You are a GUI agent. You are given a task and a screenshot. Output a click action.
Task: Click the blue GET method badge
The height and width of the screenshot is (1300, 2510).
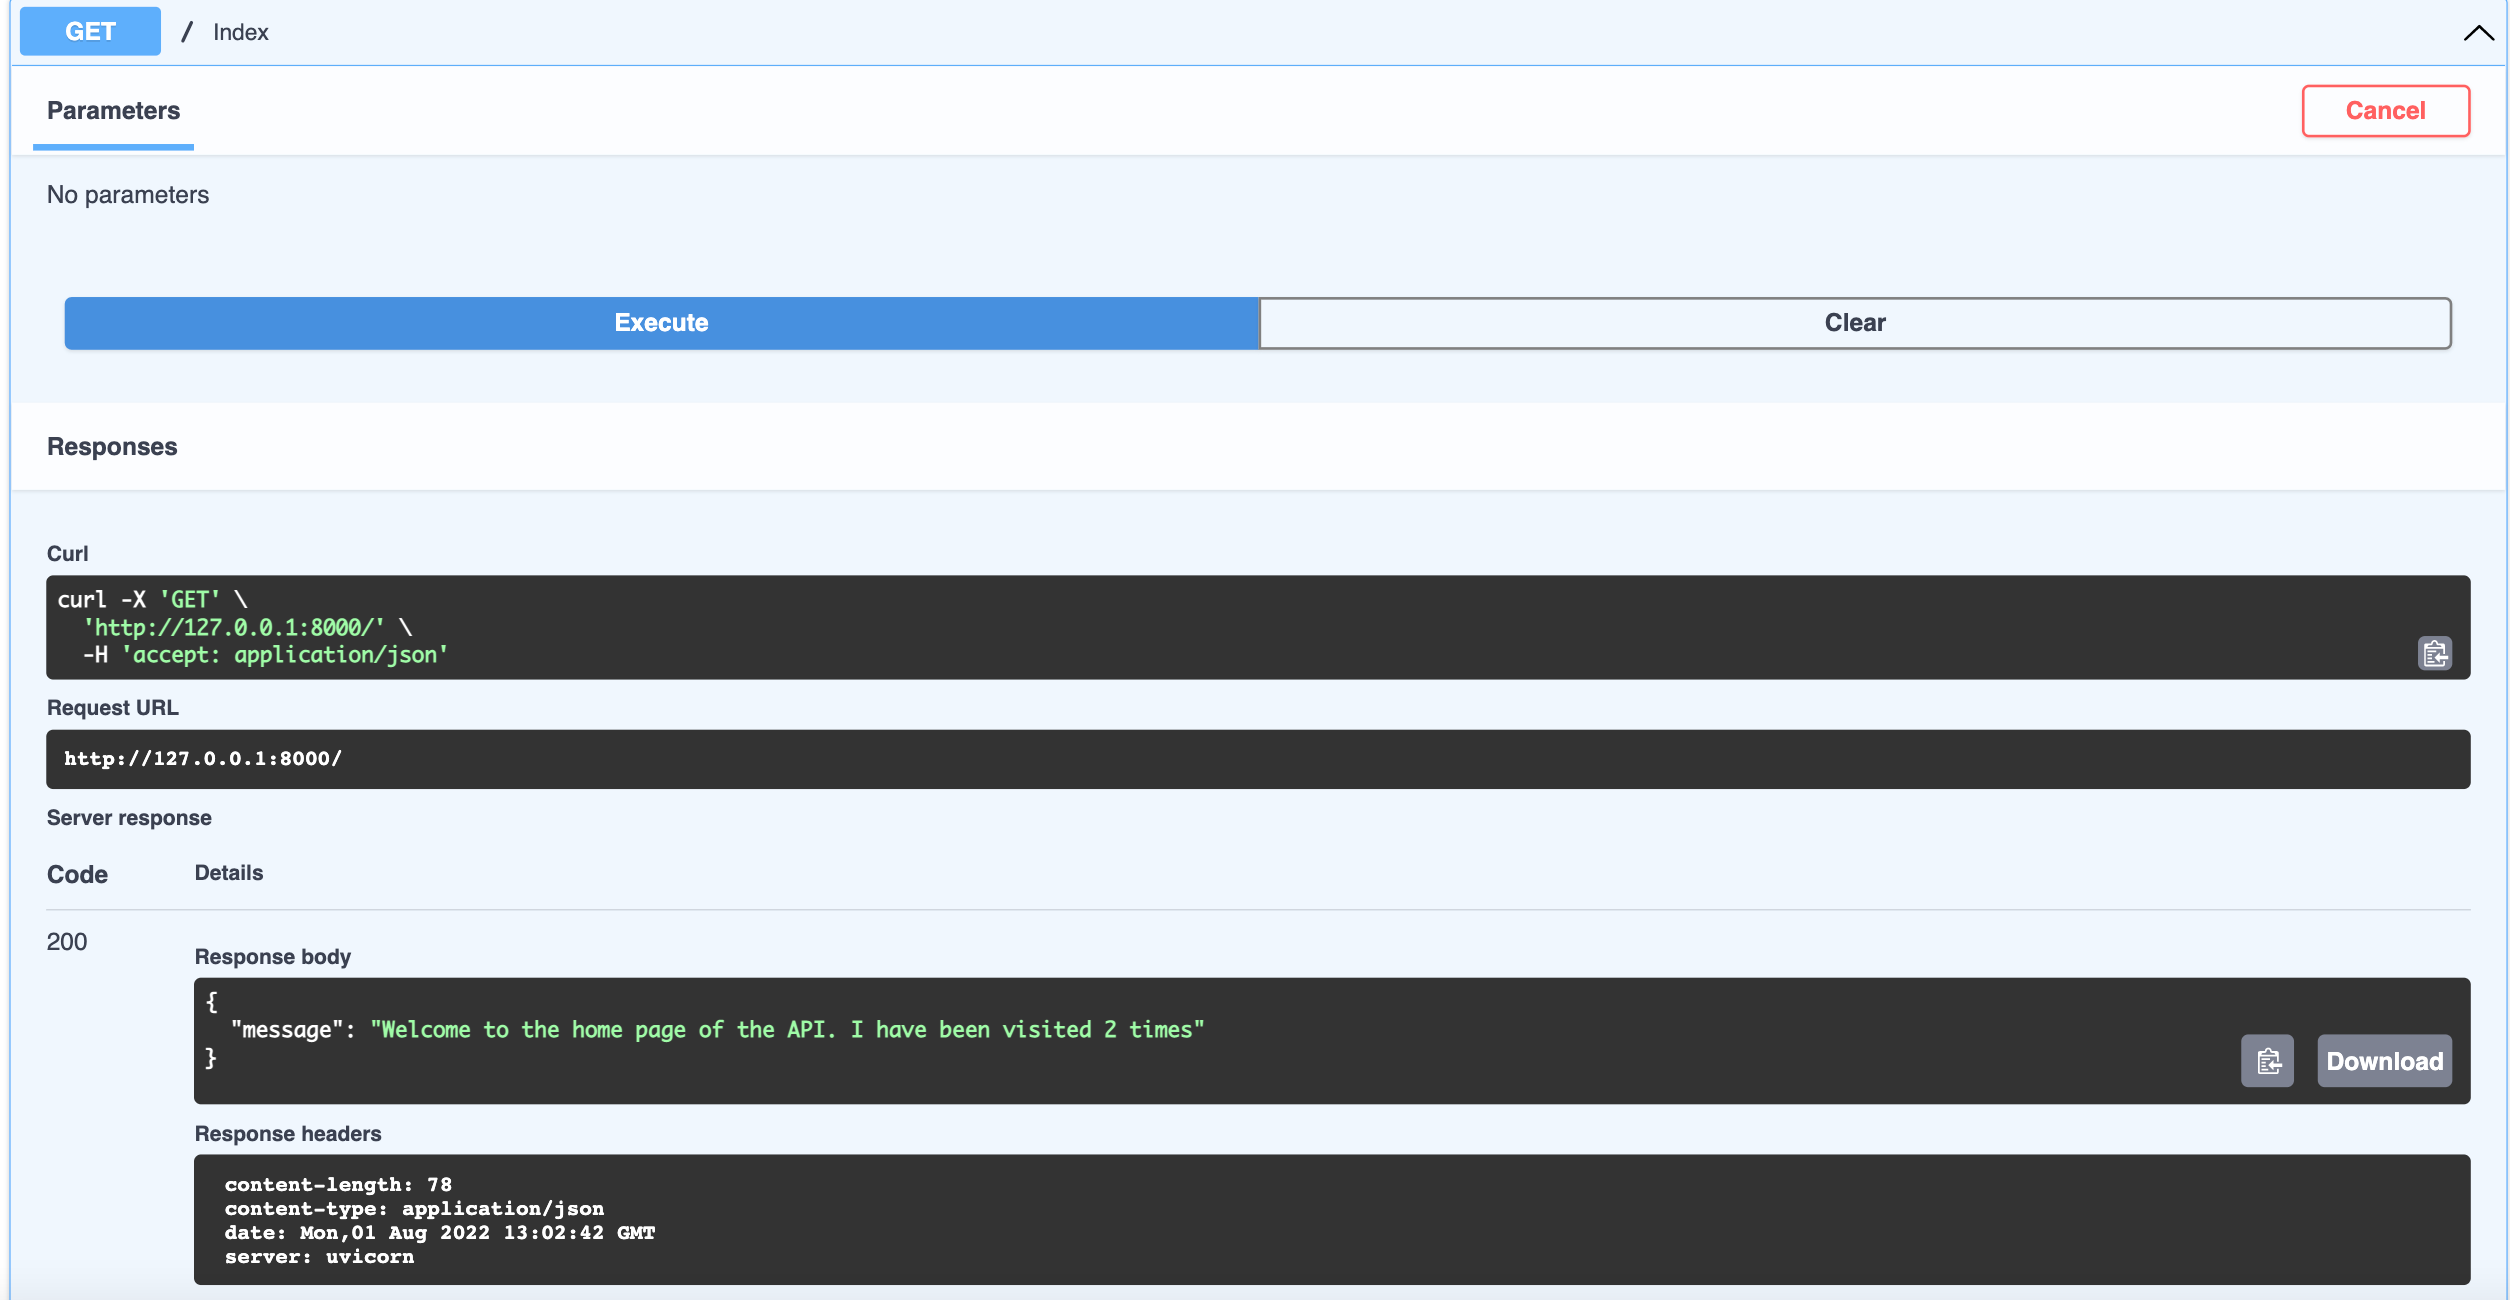point(90,32)
